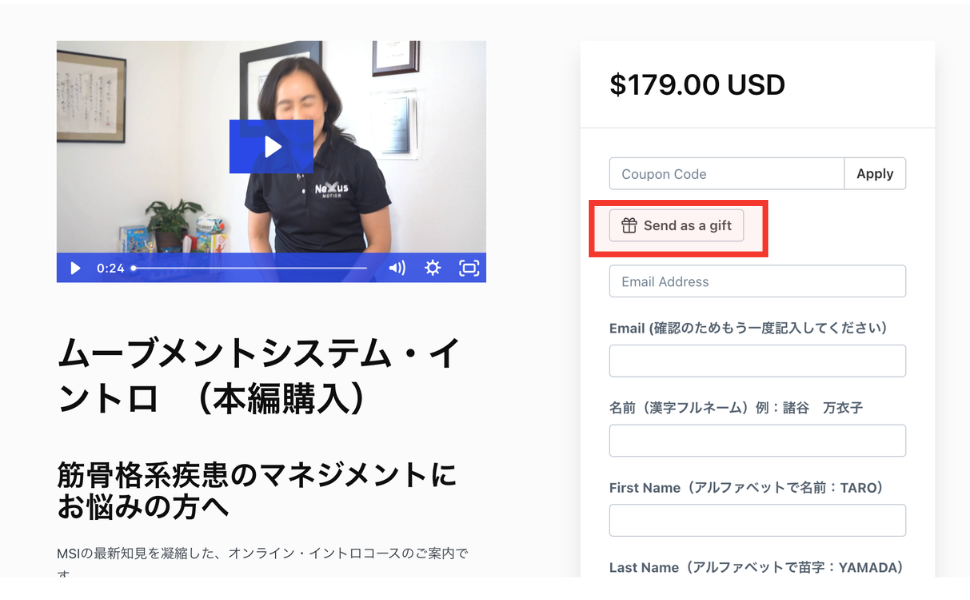Screen dimensions: 970x600
Task: Click the First Name input field
Action: (757, 520)
